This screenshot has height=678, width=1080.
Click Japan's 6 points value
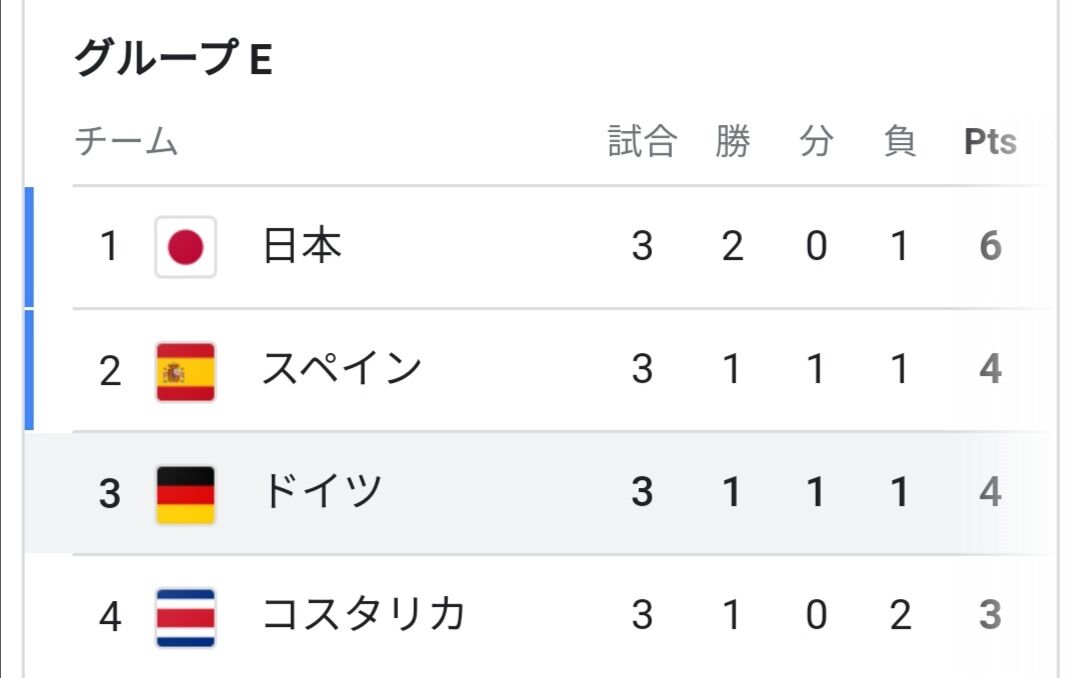coord(990,246)
